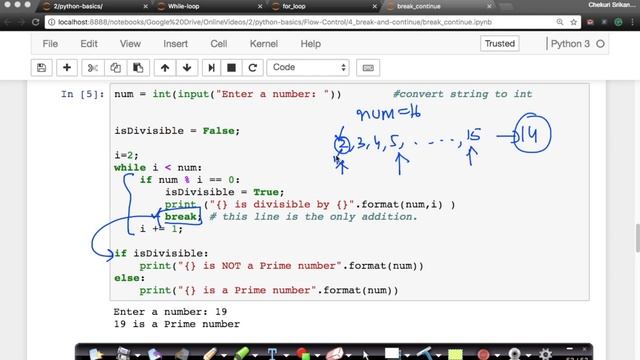Expand shapes tool options arrow

tap(317, 356)
